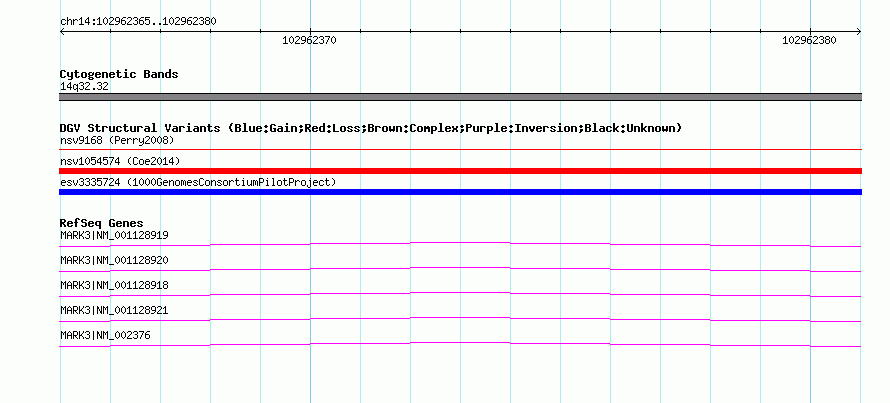Click the nsv9168 (Perry2008) variant label
This screenshot has height=403, width=890.
point(117,140)
